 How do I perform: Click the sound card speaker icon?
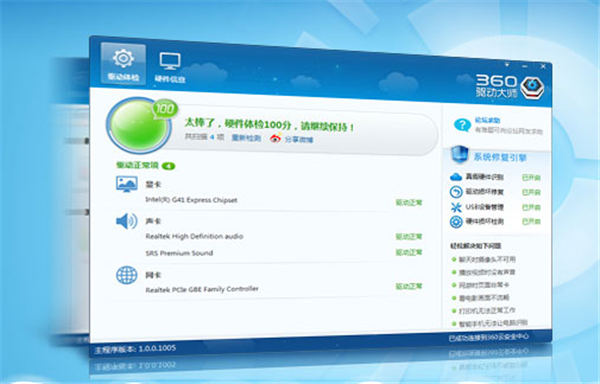click(127, 221)
